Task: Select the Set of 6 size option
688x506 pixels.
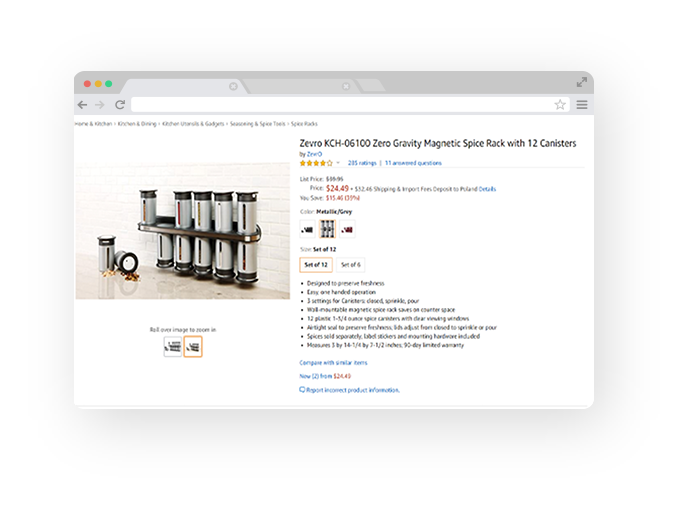Action: click(351, 265)
